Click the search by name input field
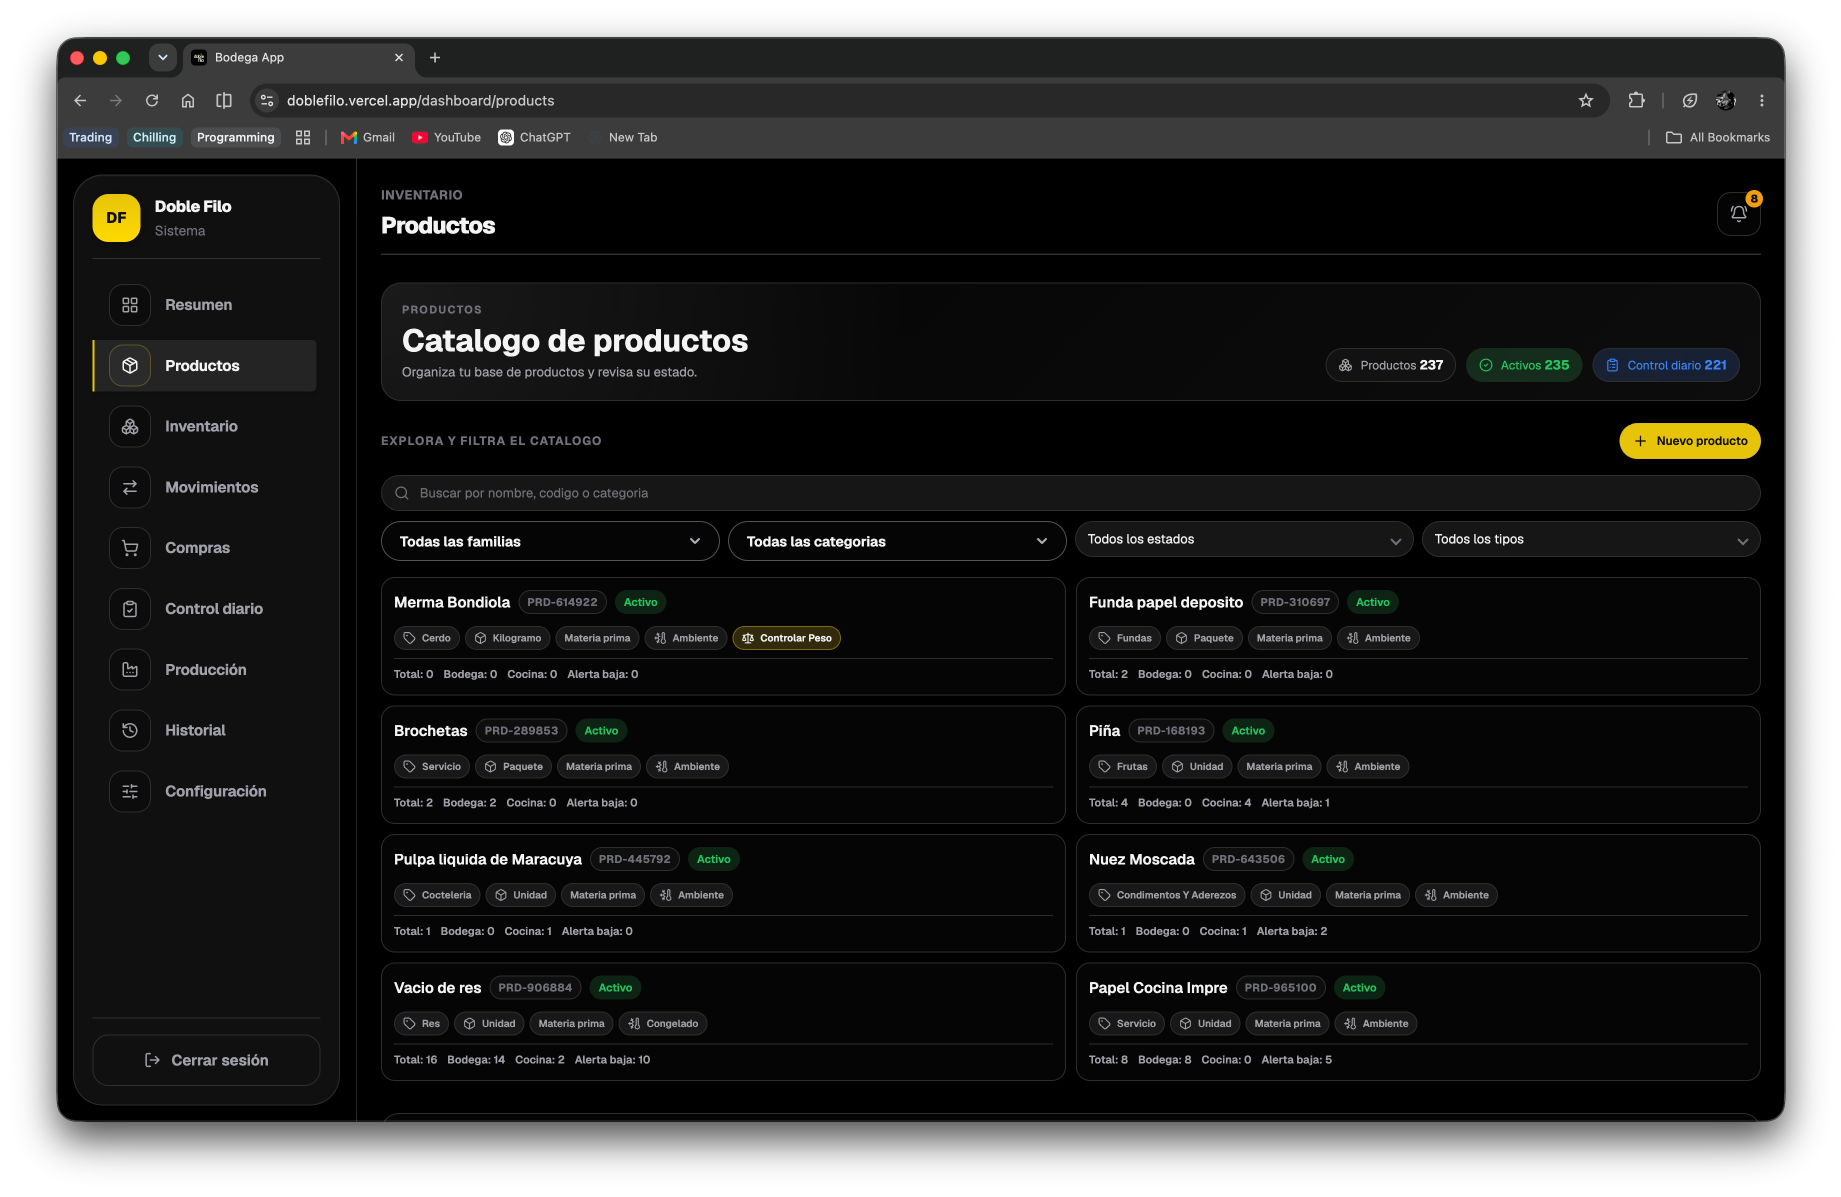The width and height of the screenshot is (1841, 1197). (x=1070, y=493)
